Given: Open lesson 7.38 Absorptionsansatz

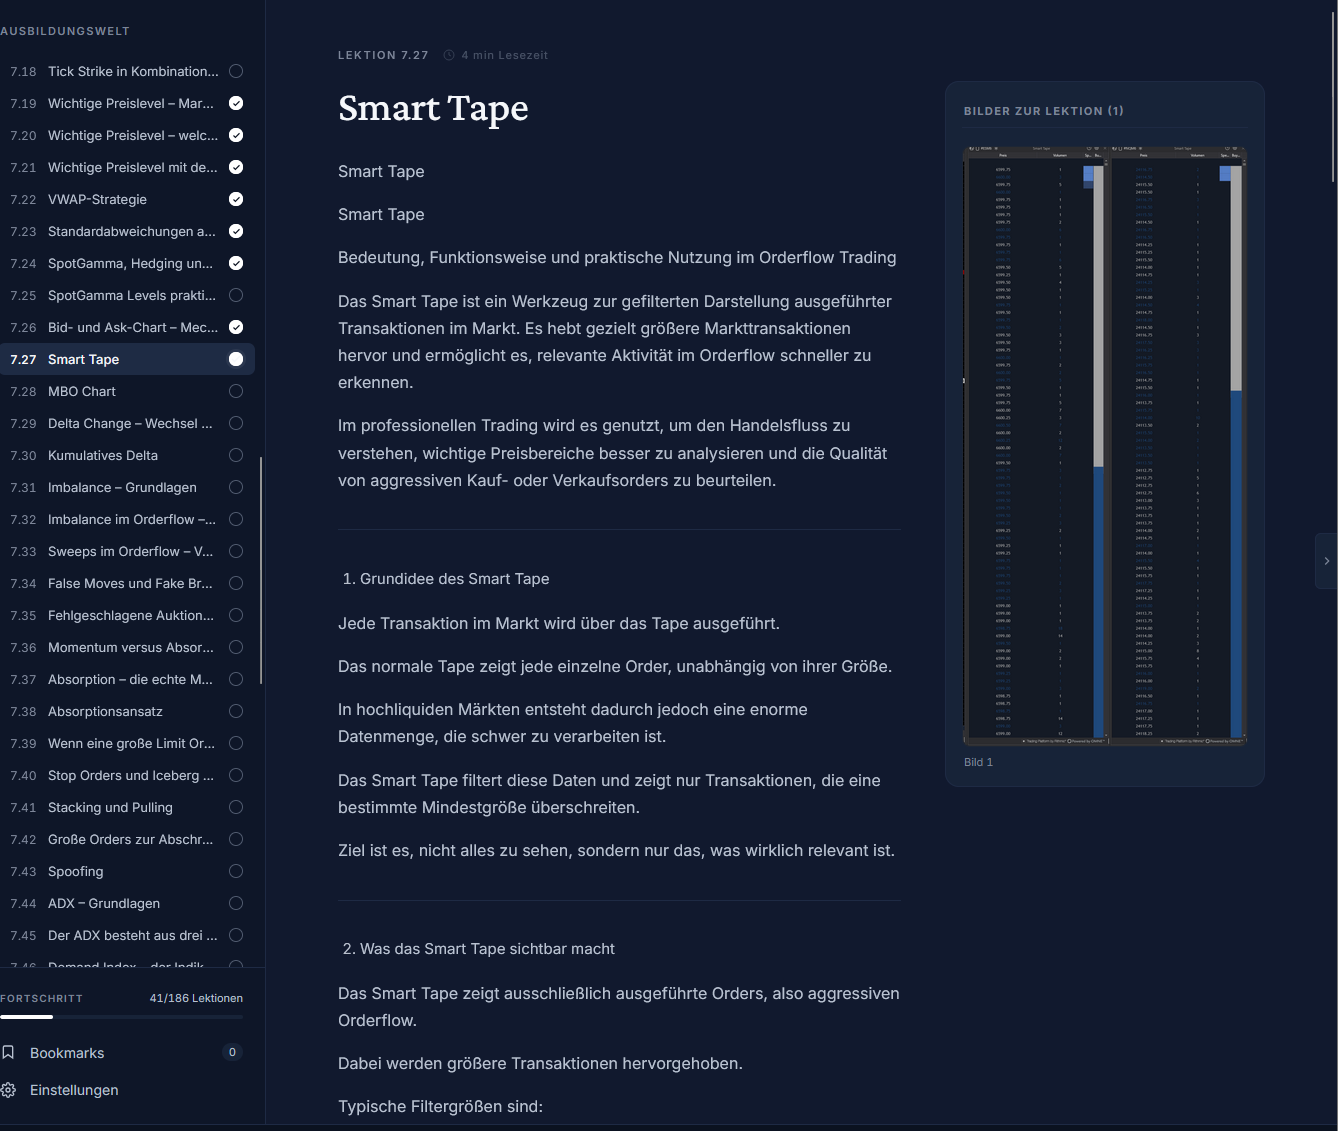Looking at the screenshot, I should click(x=127, y=711).
